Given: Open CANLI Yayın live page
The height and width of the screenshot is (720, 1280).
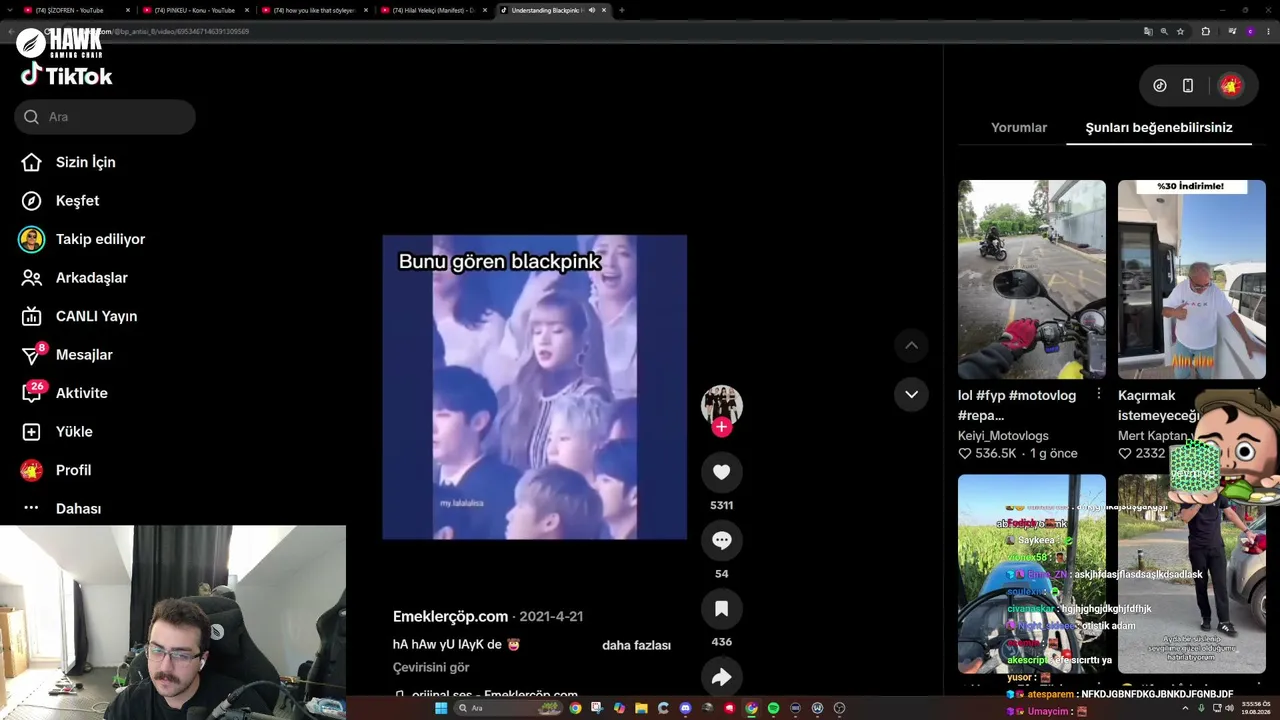Looking at the screenshot, I should (x=96, y=316).
